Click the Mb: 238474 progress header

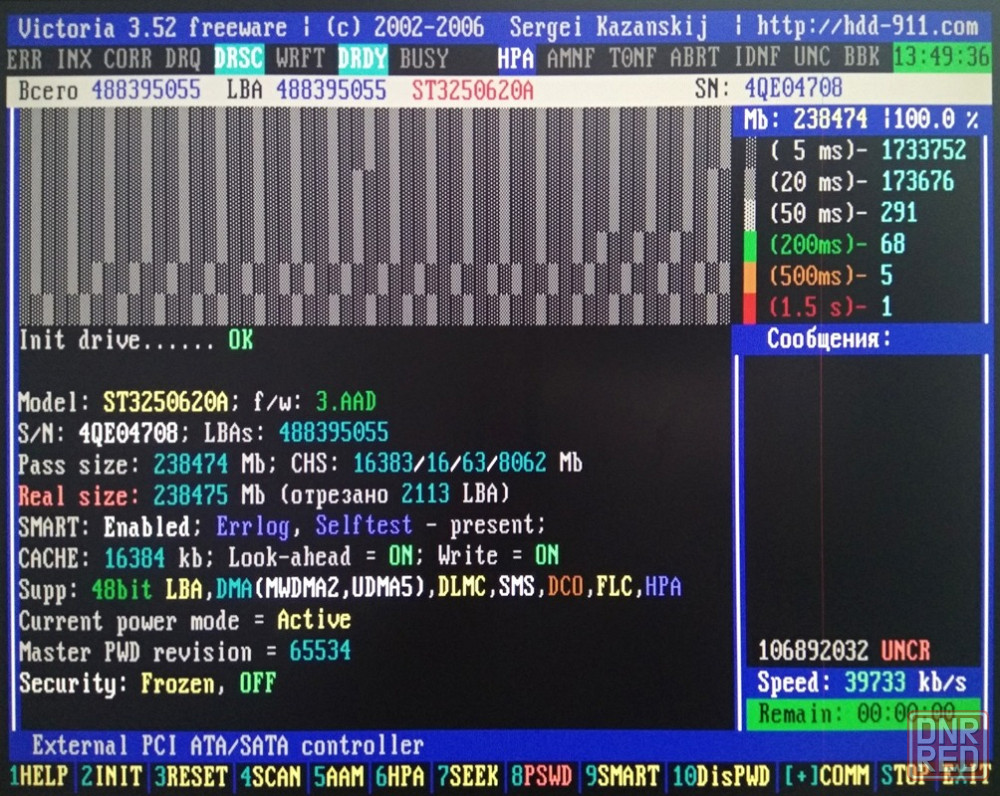(861, 119)
